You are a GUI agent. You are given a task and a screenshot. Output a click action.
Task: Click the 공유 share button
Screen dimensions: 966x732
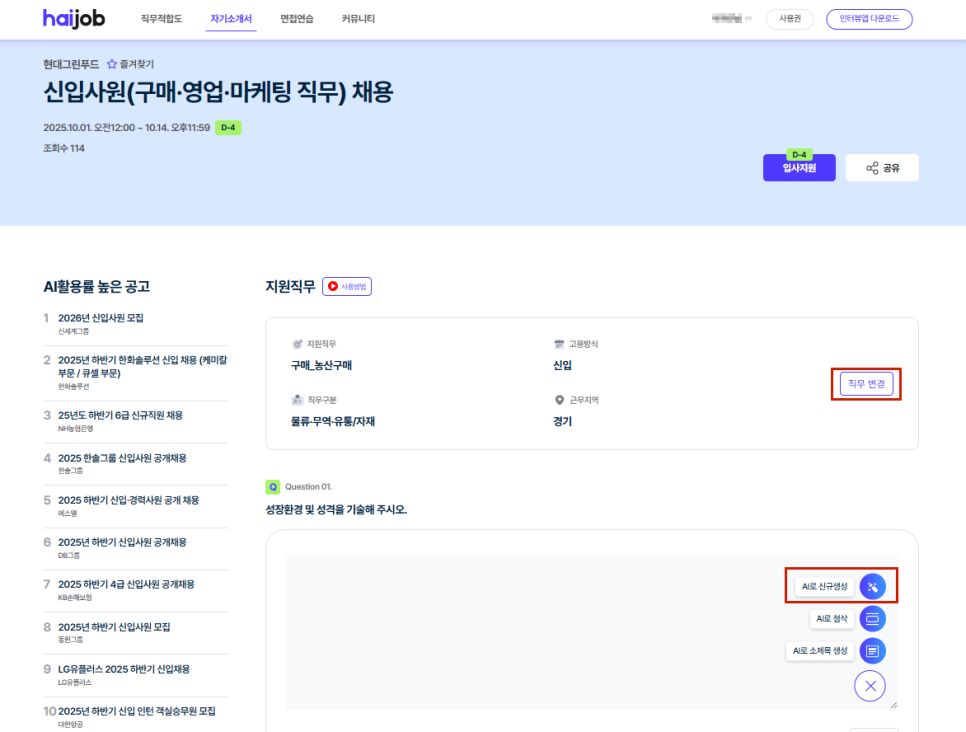[x=882, y=168]
